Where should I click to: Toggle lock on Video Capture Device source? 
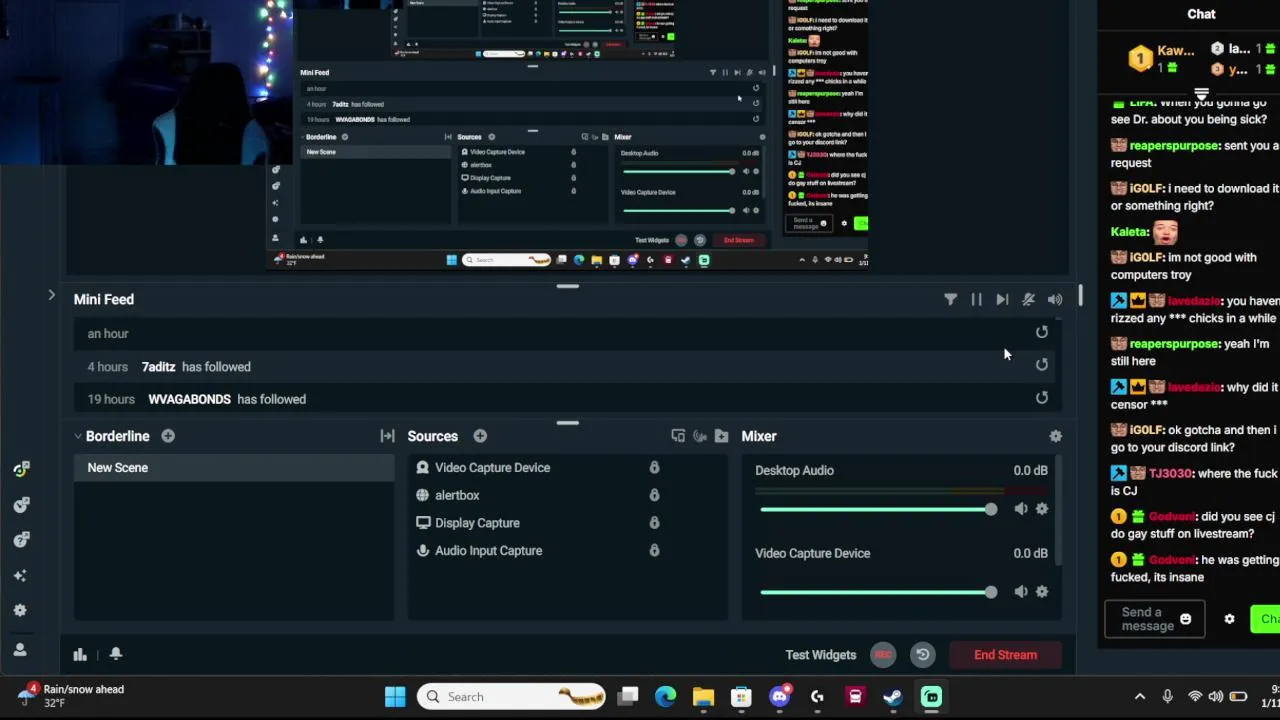[654, 467]
